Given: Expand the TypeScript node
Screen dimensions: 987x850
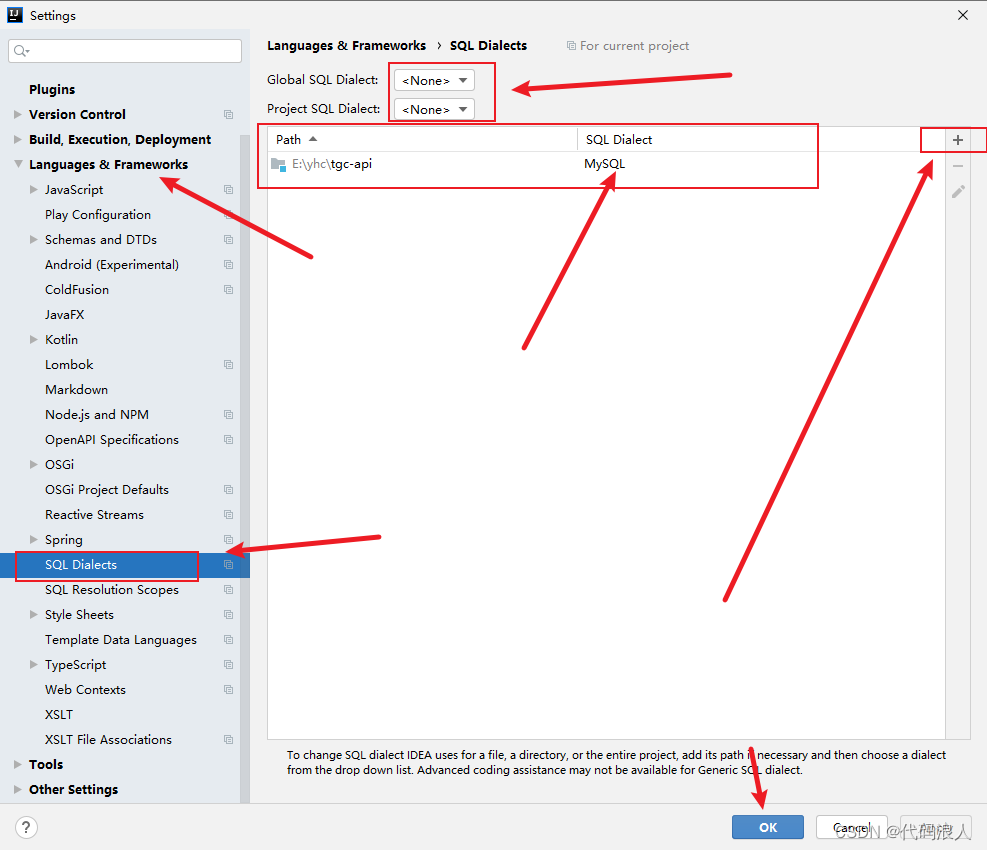Looking at the screenshot, I should [x=34, y=665].
